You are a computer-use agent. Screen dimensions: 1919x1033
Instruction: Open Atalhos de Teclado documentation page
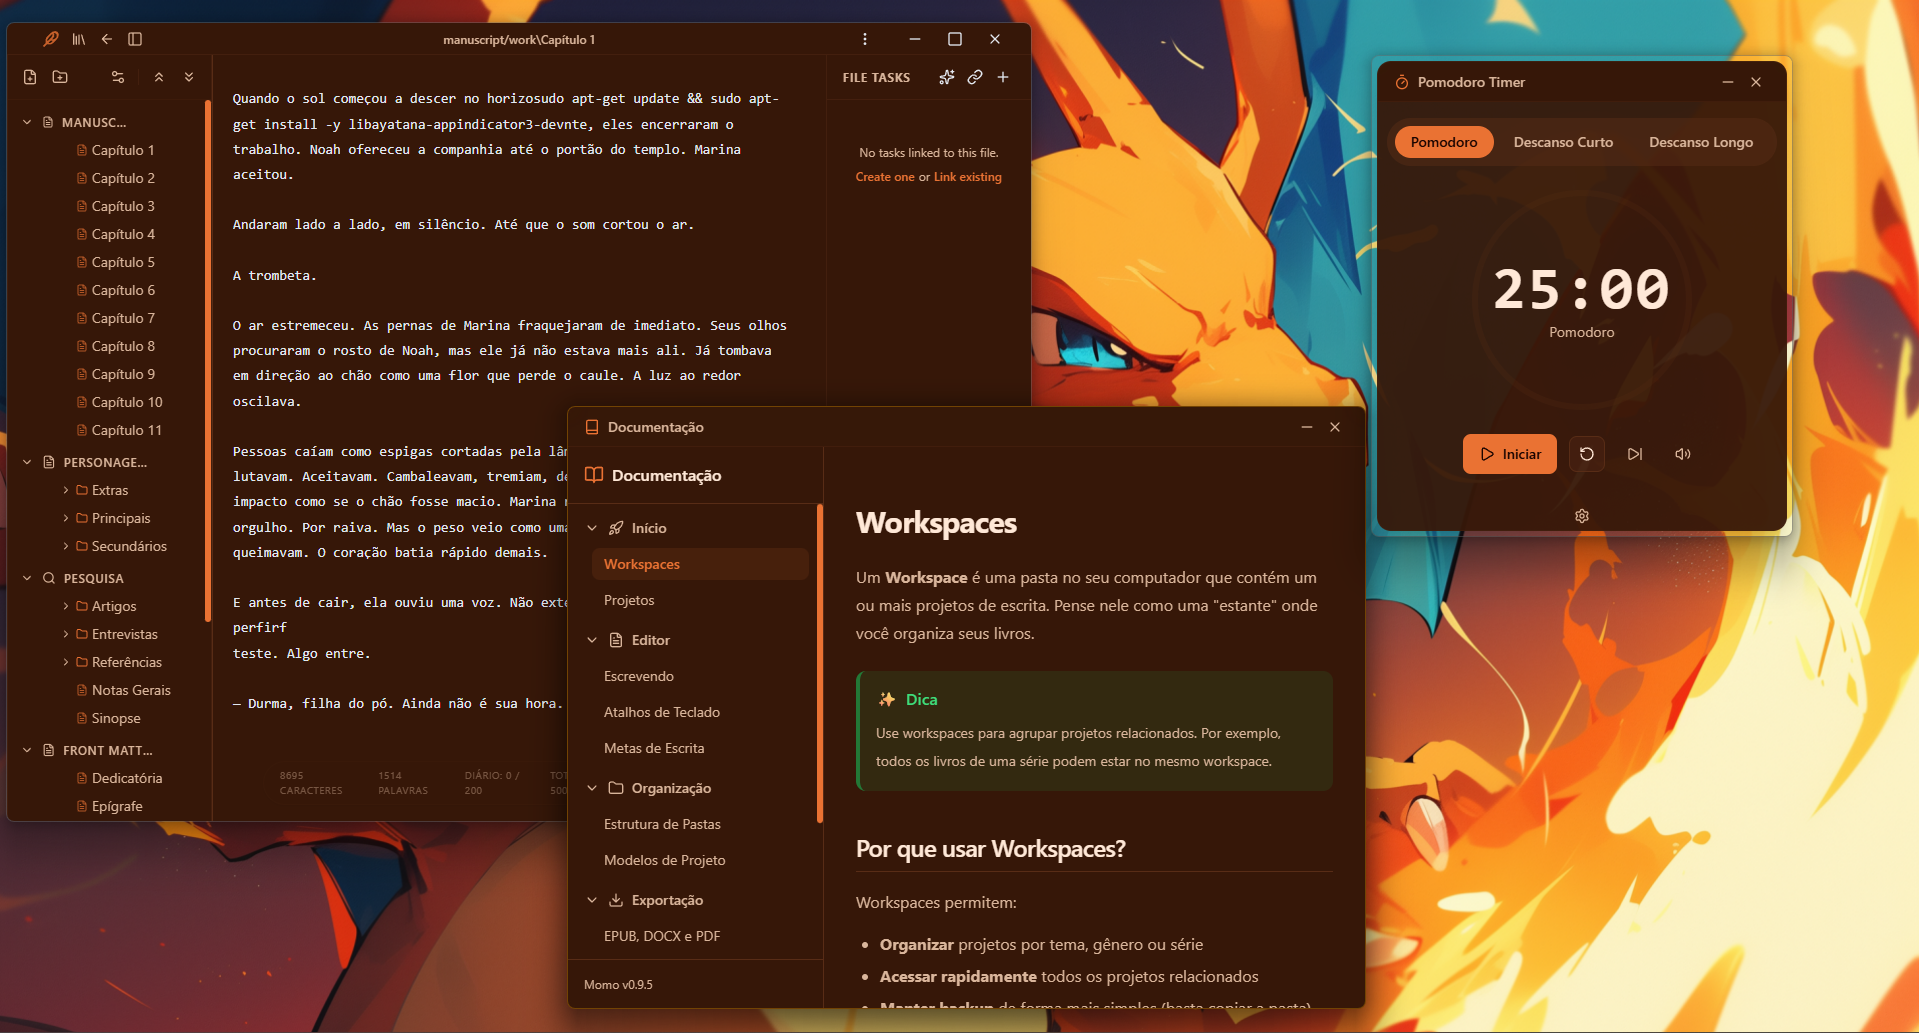coord(662,712)
